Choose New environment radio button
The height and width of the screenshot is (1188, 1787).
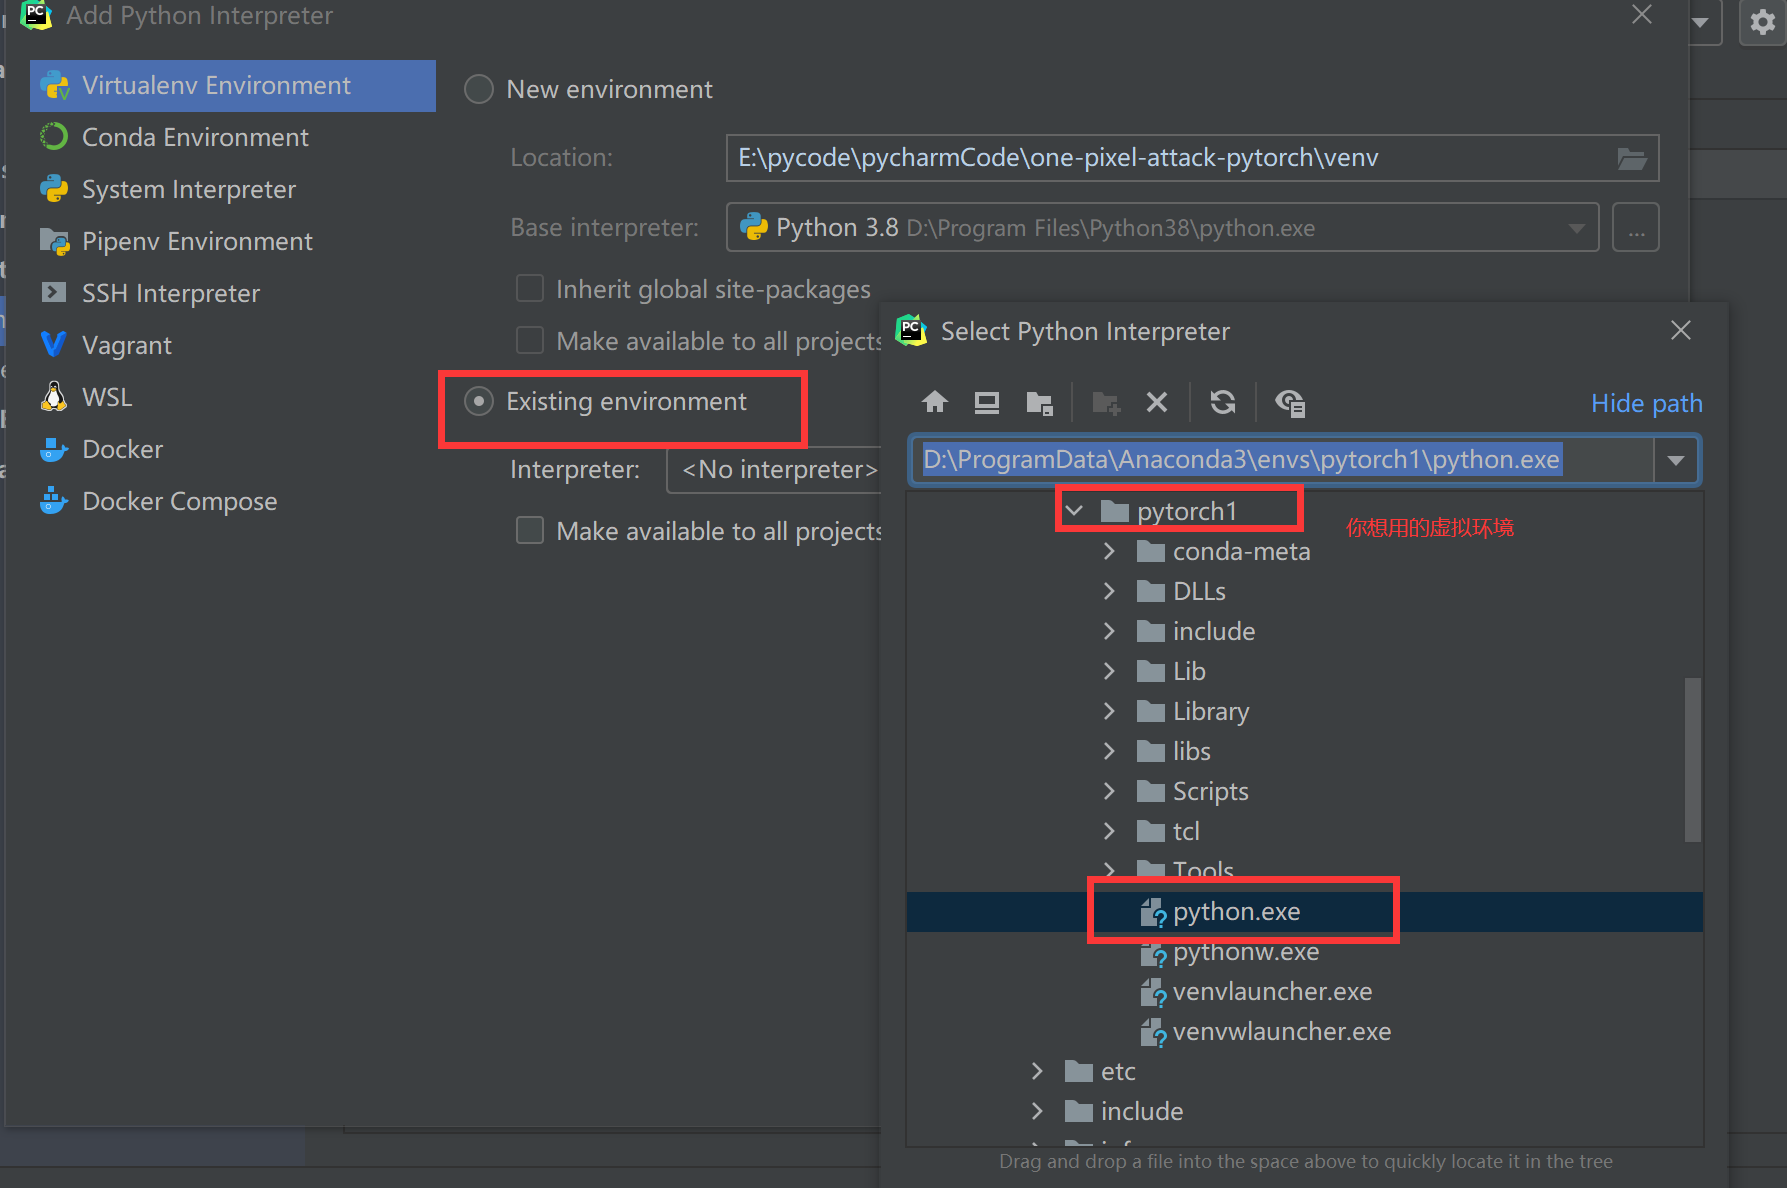tap(479, 89)
